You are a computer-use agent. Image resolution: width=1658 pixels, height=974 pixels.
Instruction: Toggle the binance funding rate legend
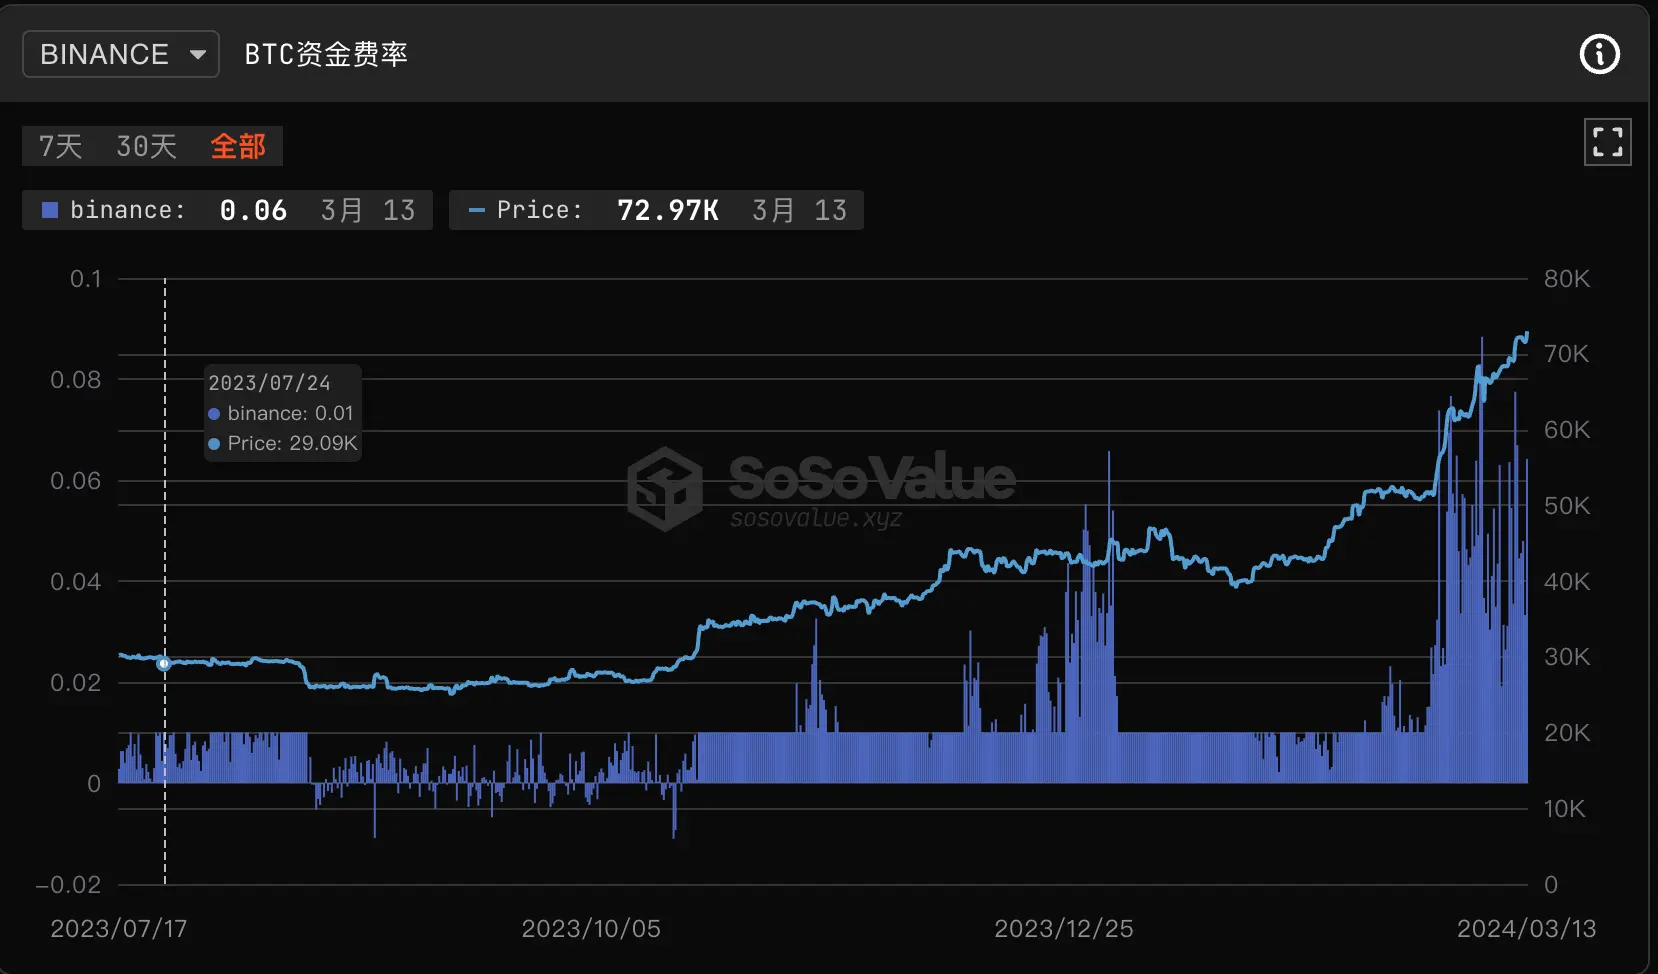[x=227, y=210]
